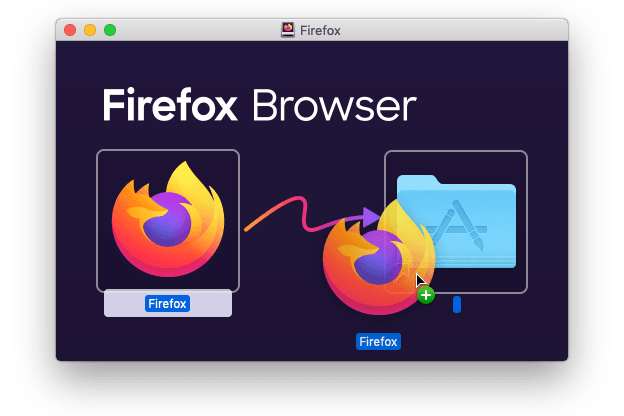Image resolution: width=624 pixels, height=416 pixels.
Task: Click the Firefox disk image icon in title bar
Action: pyautogui.click(x=288, y=30)
